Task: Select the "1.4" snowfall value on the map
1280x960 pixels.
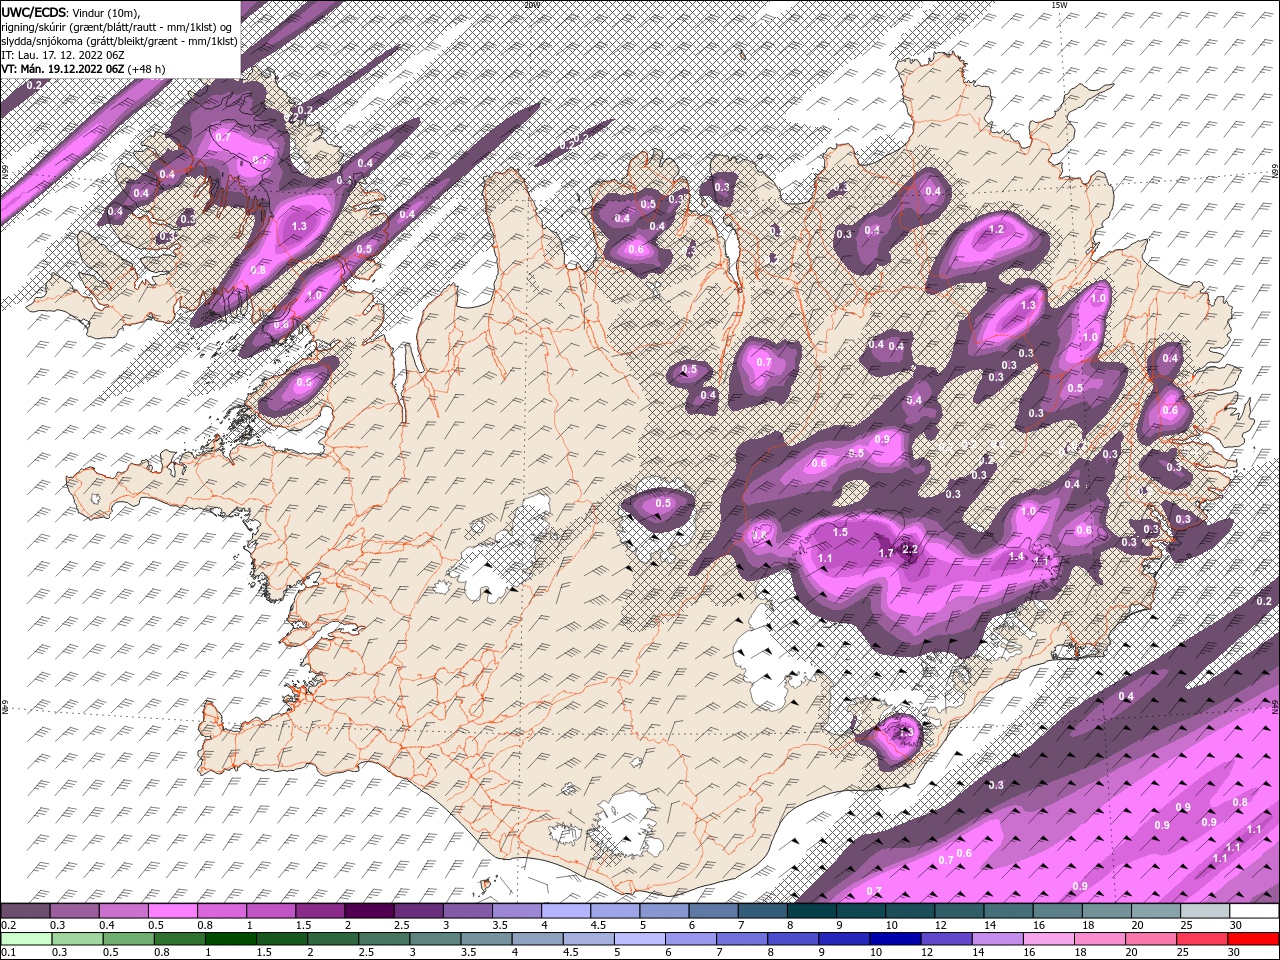Action: (x=1016, y=556)
